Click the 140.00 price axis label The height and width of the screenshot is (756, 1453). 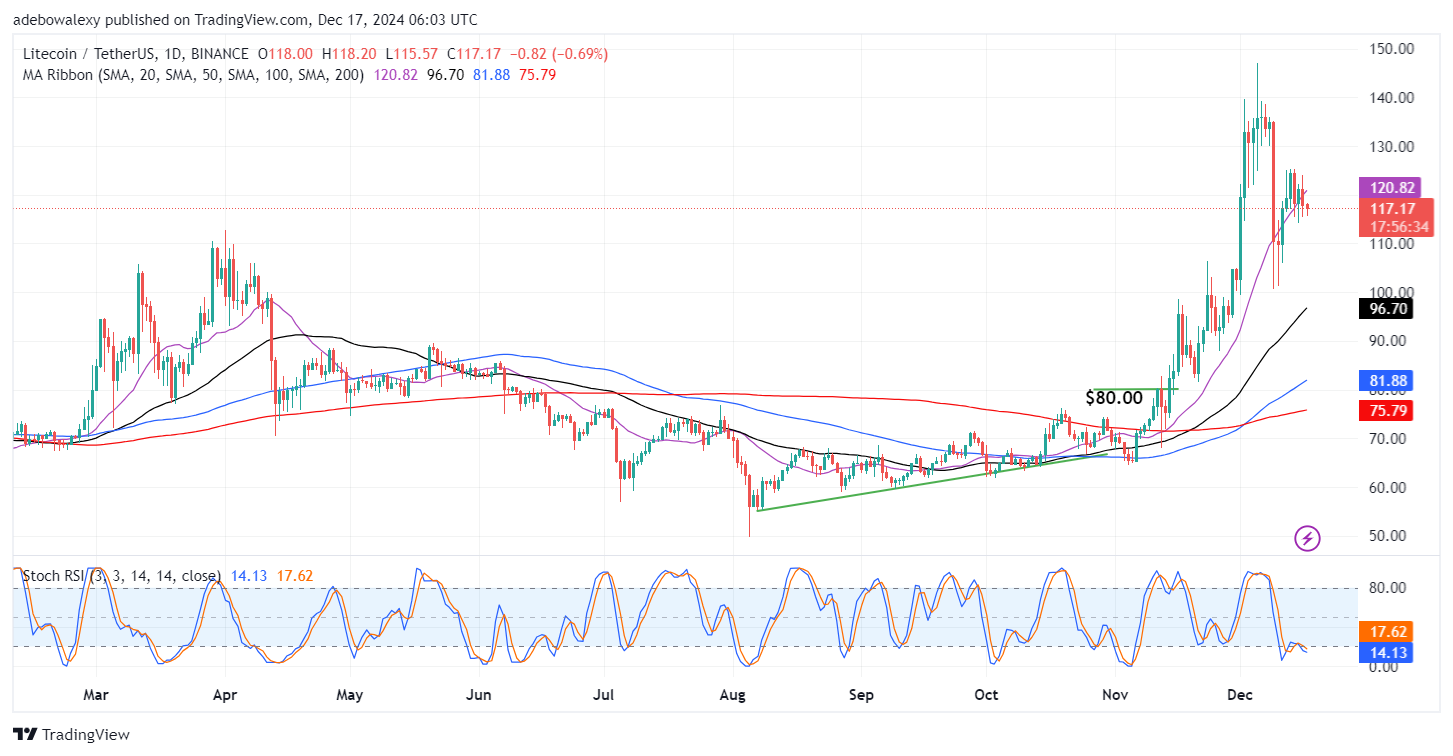point(1391,98)
